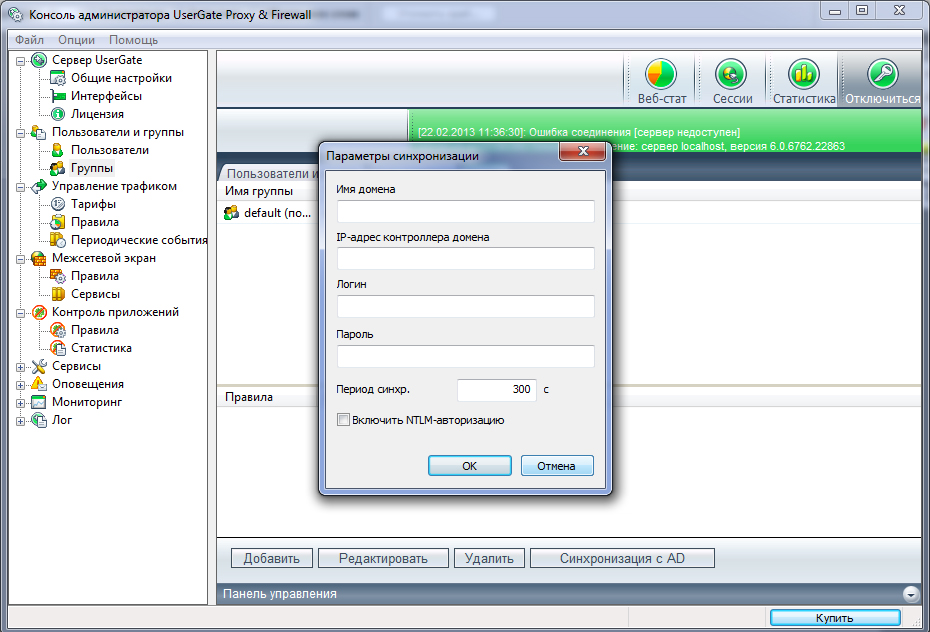Screen dimensions: 930x632
Task: Confirm dialog with OK button
Action: 470,465
